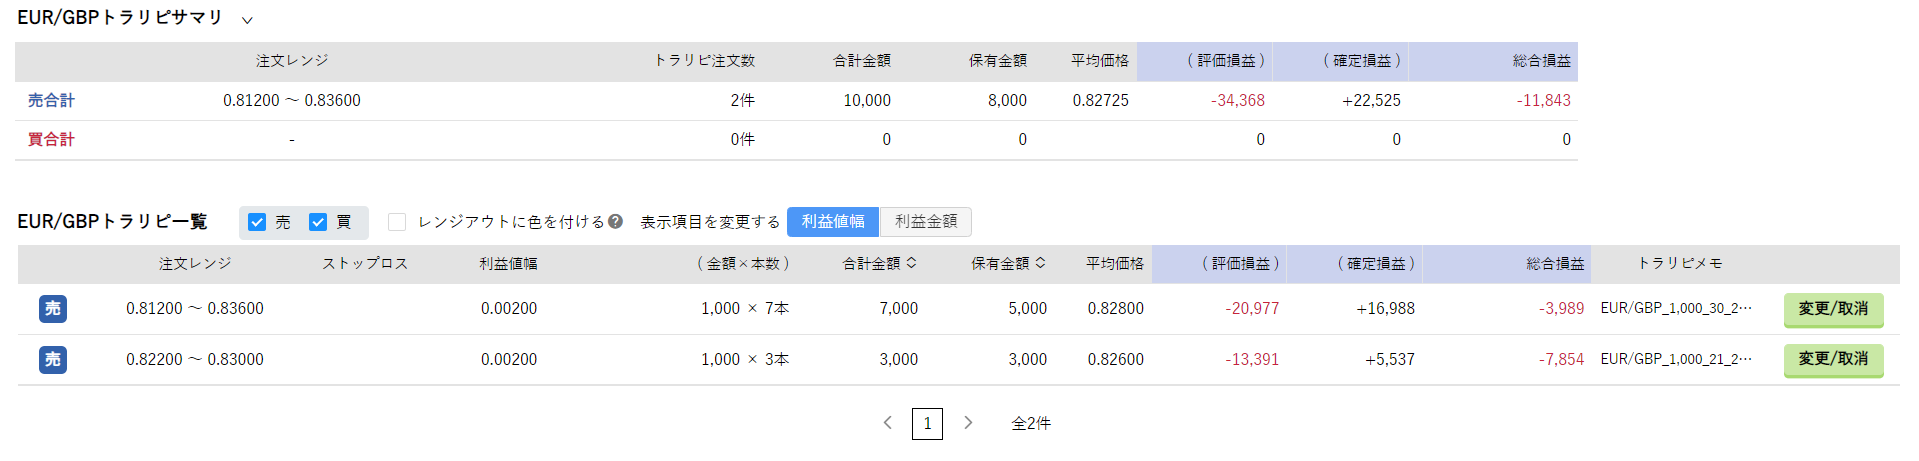Select page 1 in pagination
Image resolution: width=1919 pixels, height=461 pixels.
tap(927, 424)
